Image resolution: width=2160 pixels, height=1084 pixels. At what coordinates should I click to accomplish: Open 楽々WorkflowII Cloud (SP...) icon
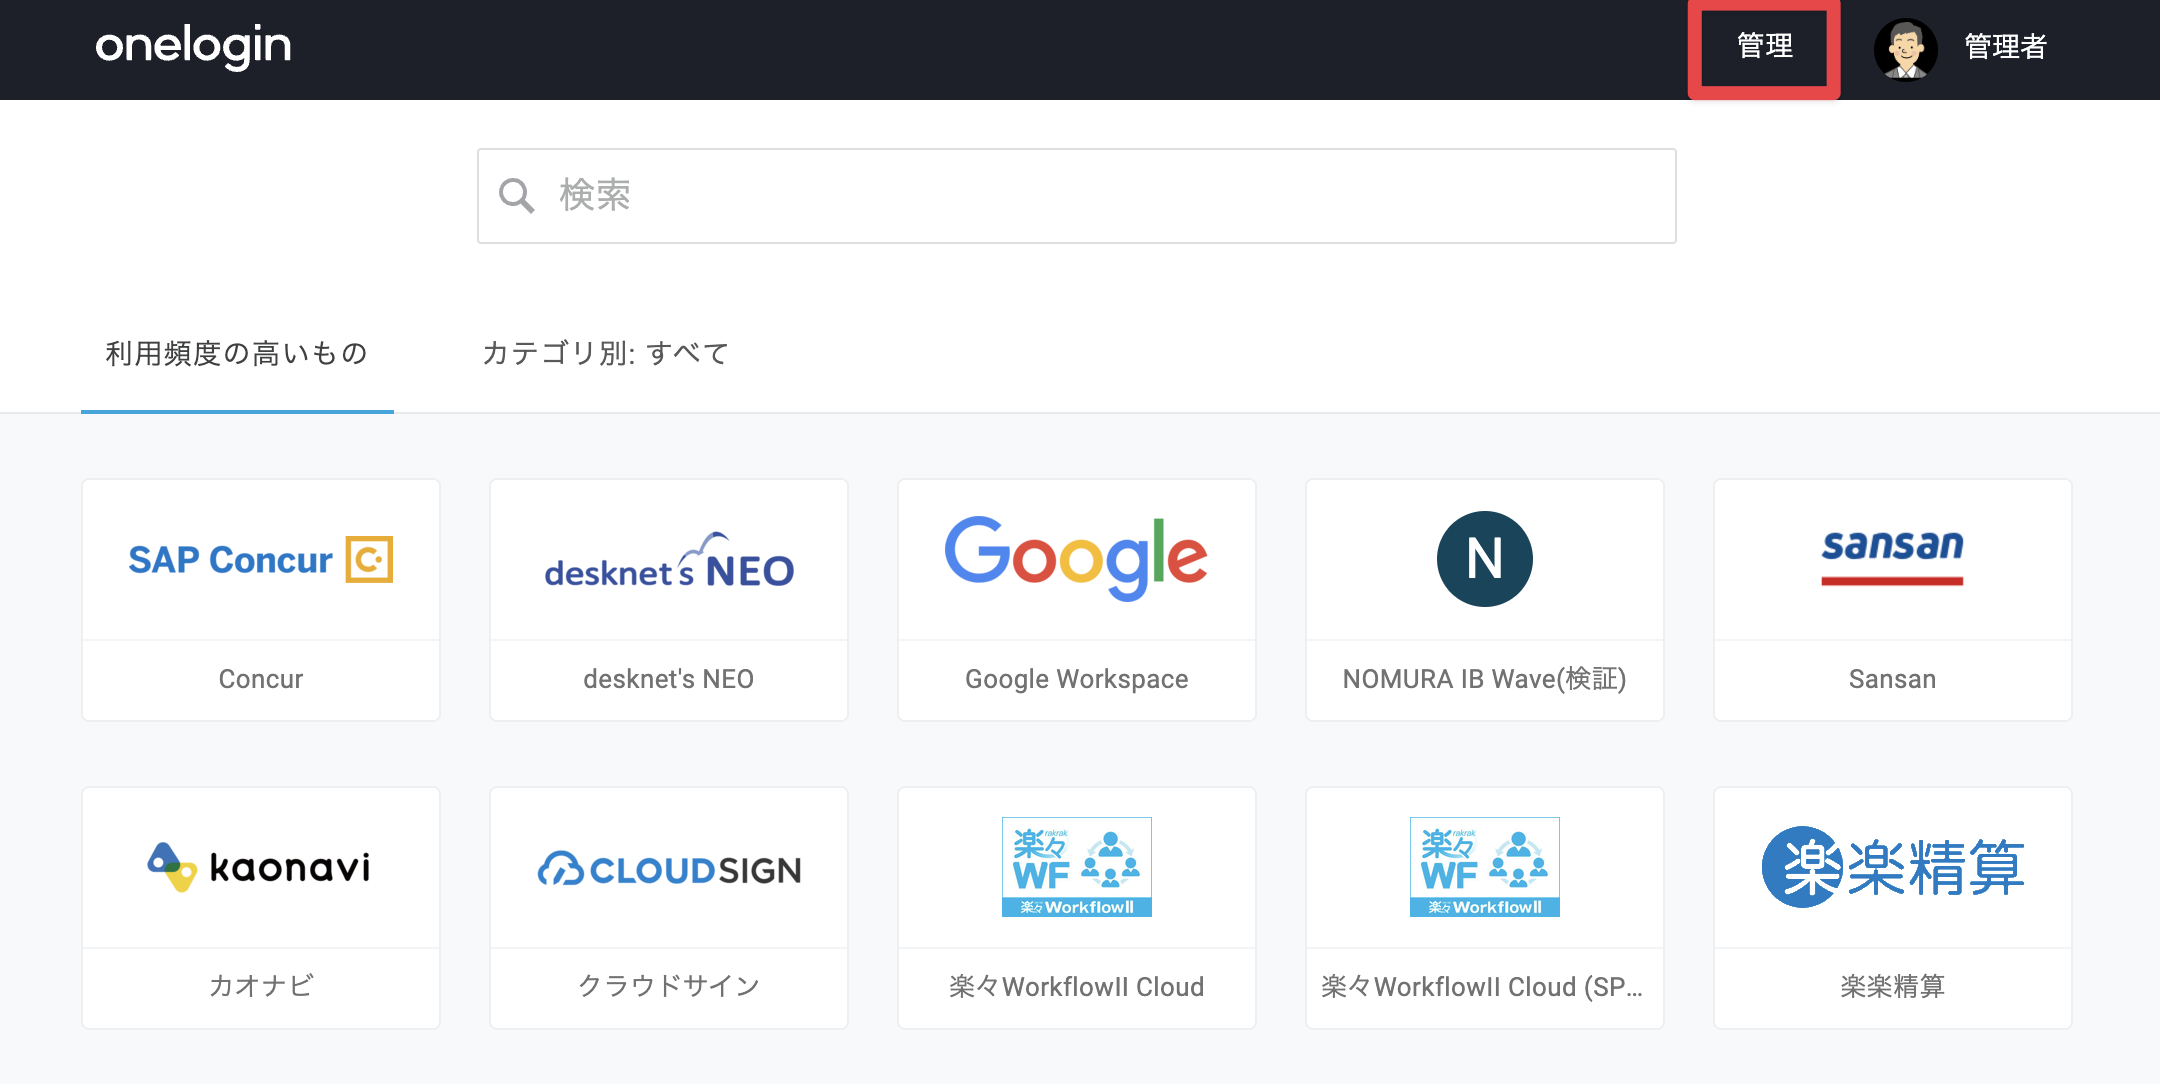[1485, 867]
